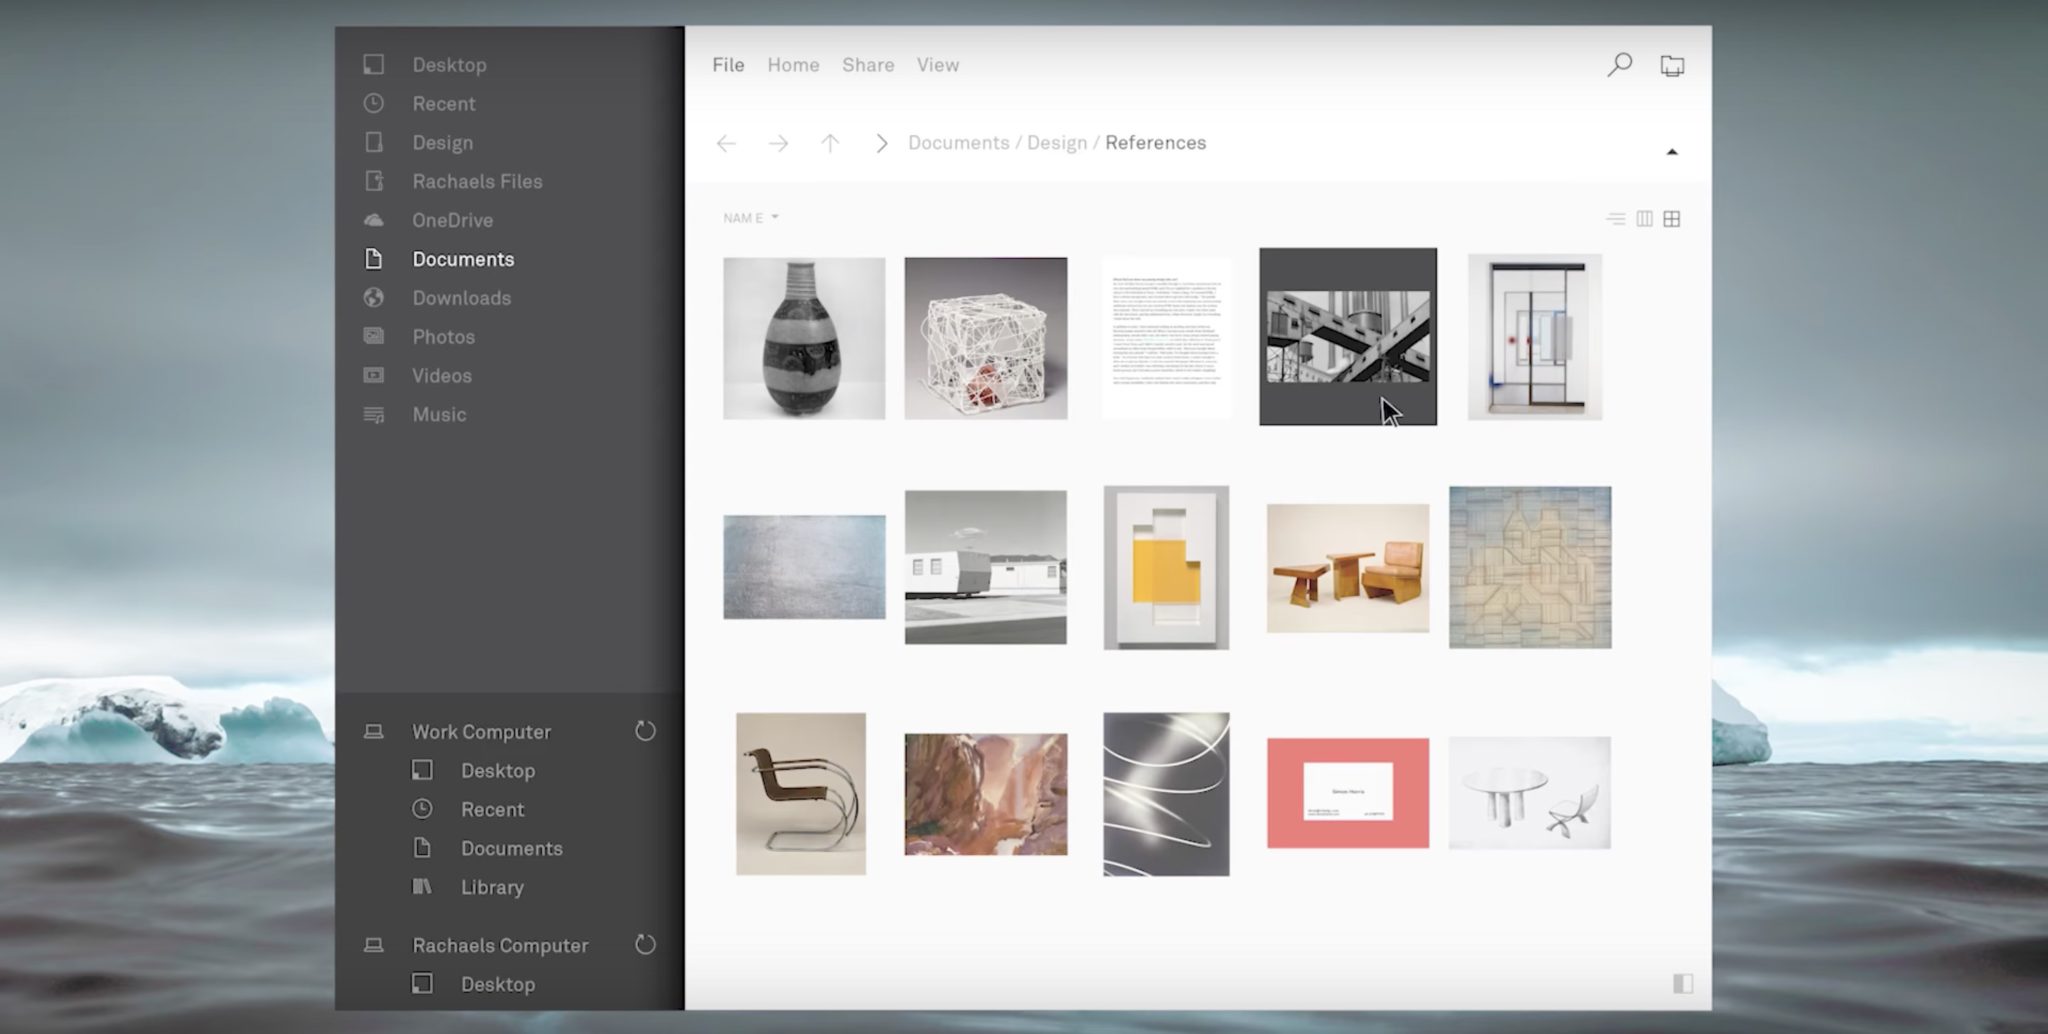
Task: Select the list view icon
Action: (x=1617, y=218)
